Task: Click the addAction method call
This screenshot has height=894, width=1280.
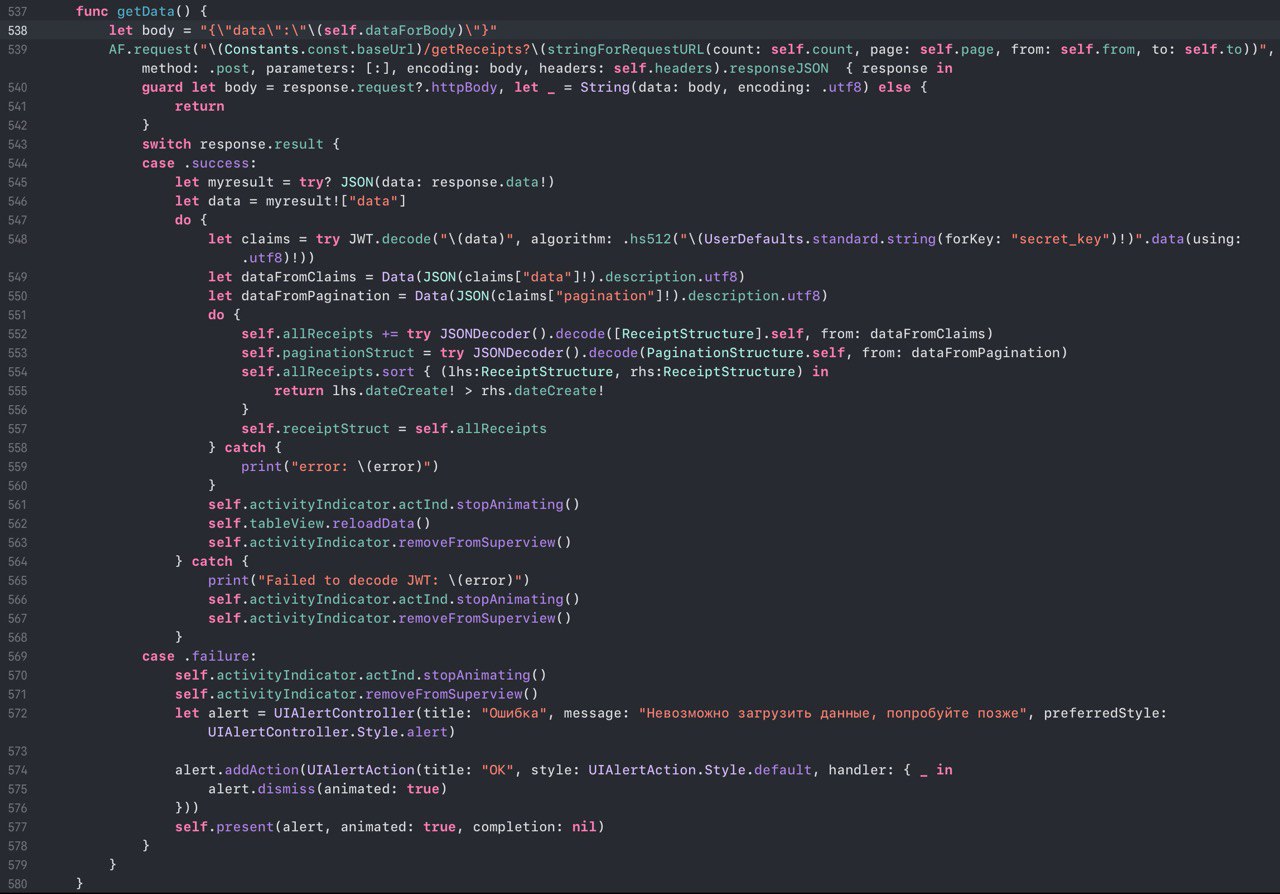Action: 261,770
